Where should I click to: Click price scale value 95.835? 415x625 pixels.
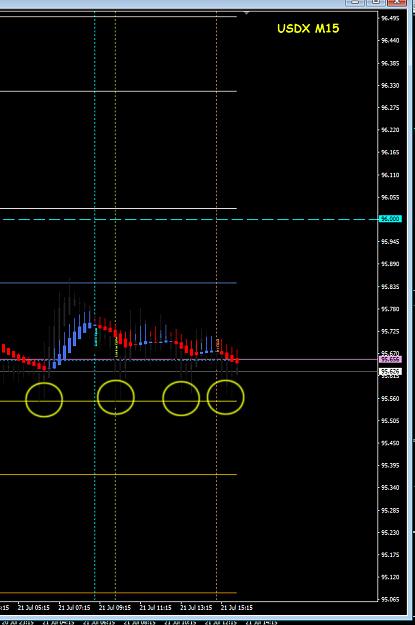coord(390,287)
